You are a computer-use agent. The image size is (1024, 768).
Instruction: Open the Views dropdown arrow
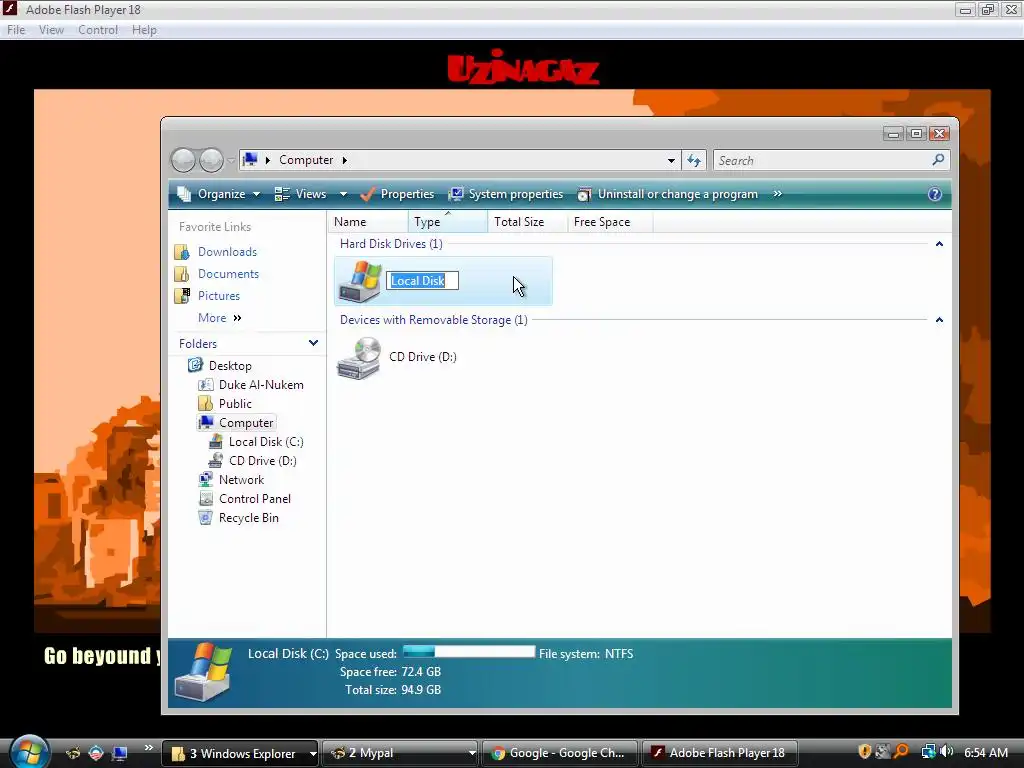(344, 195)
